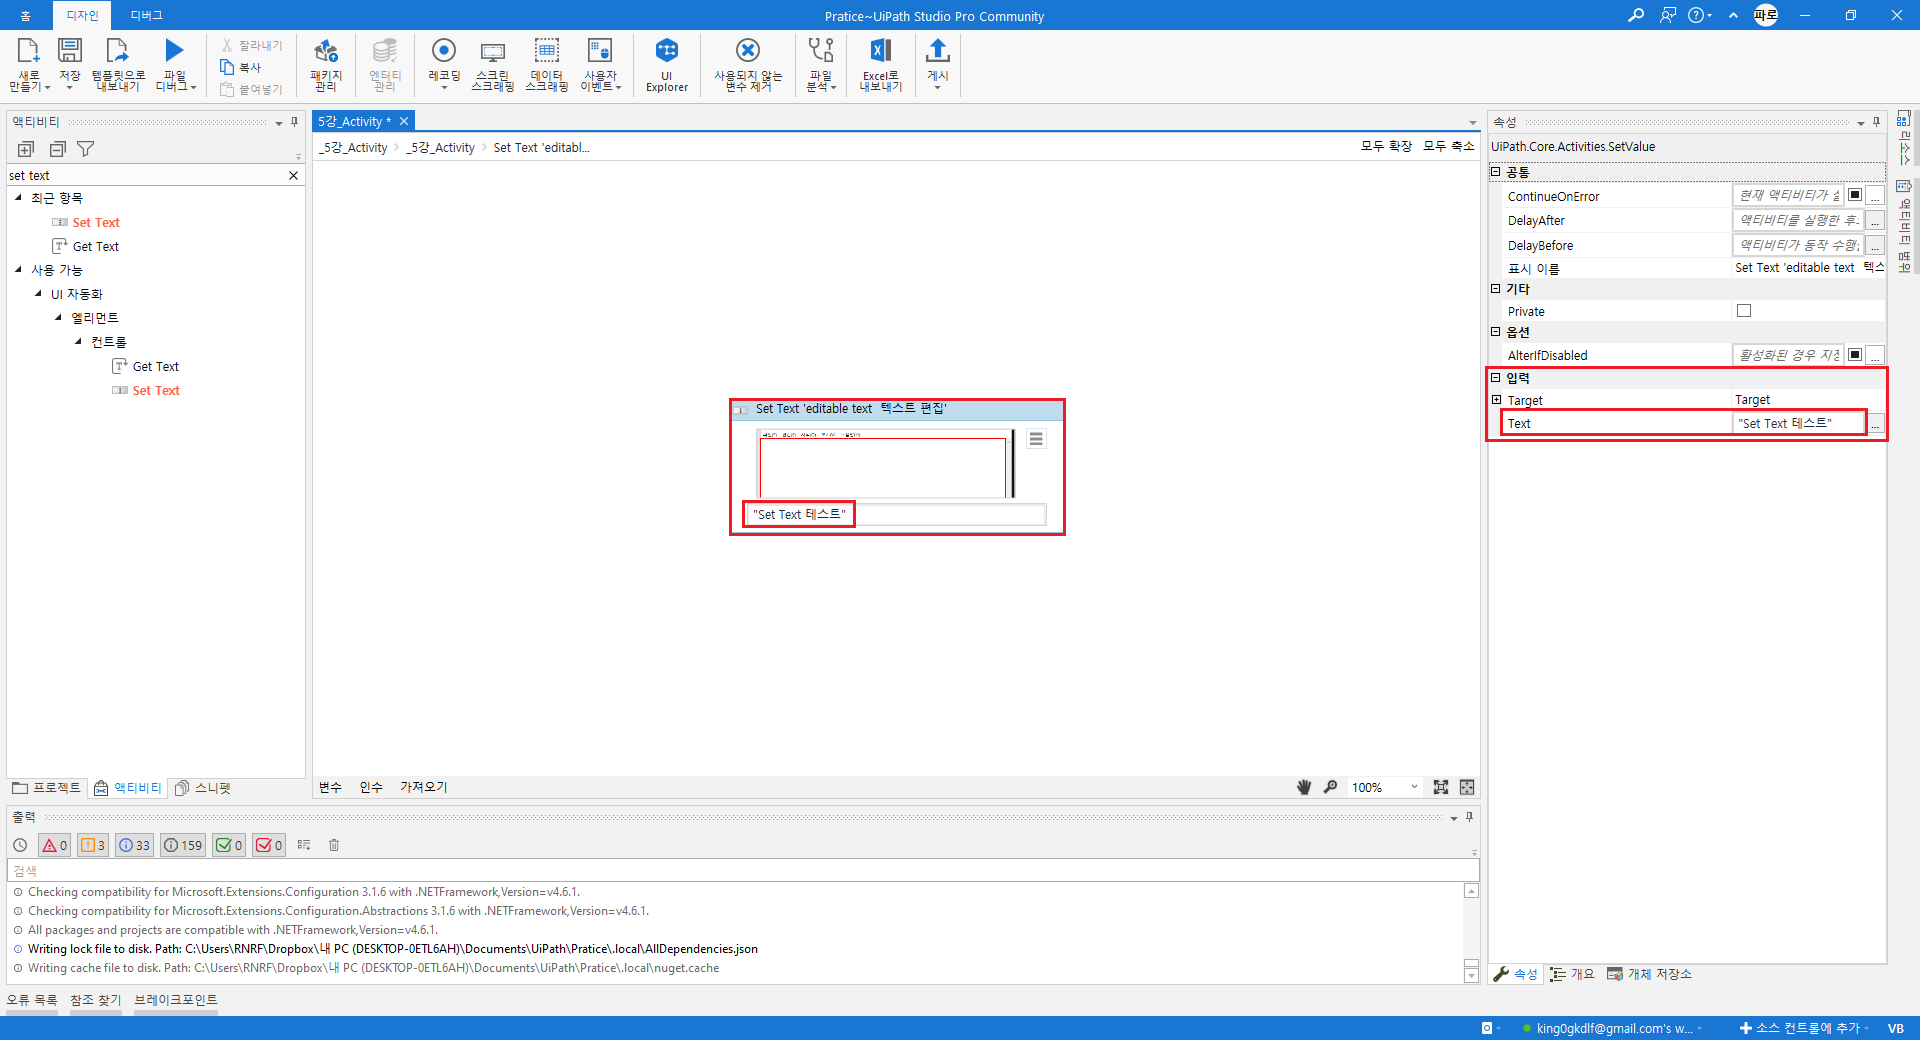Activate the pan hand tool in designer

coord(1304,787)
